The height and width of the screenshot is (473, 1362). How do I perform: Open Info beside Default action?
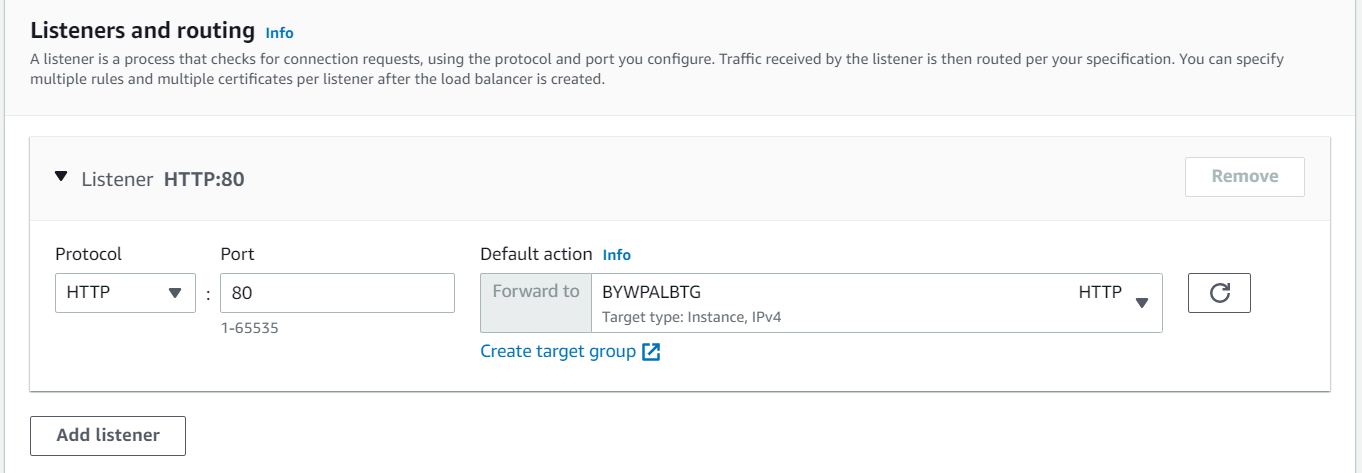[x=617, y=255]
